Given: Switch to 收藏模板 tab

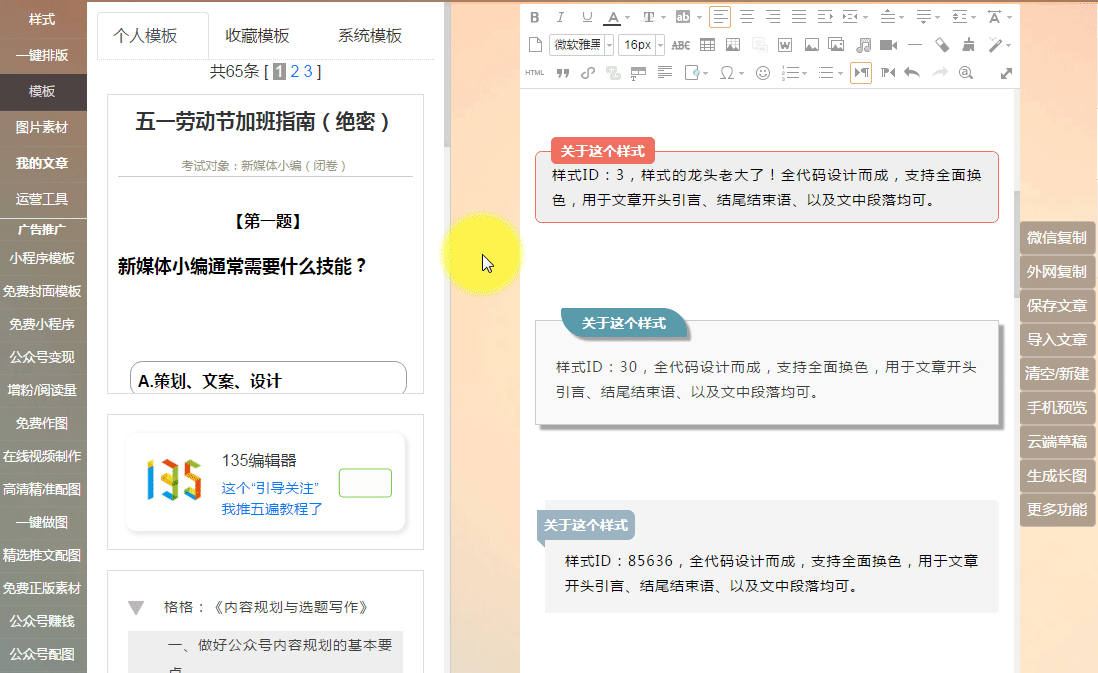Looking at the screenshot, I should click(257, 36).
